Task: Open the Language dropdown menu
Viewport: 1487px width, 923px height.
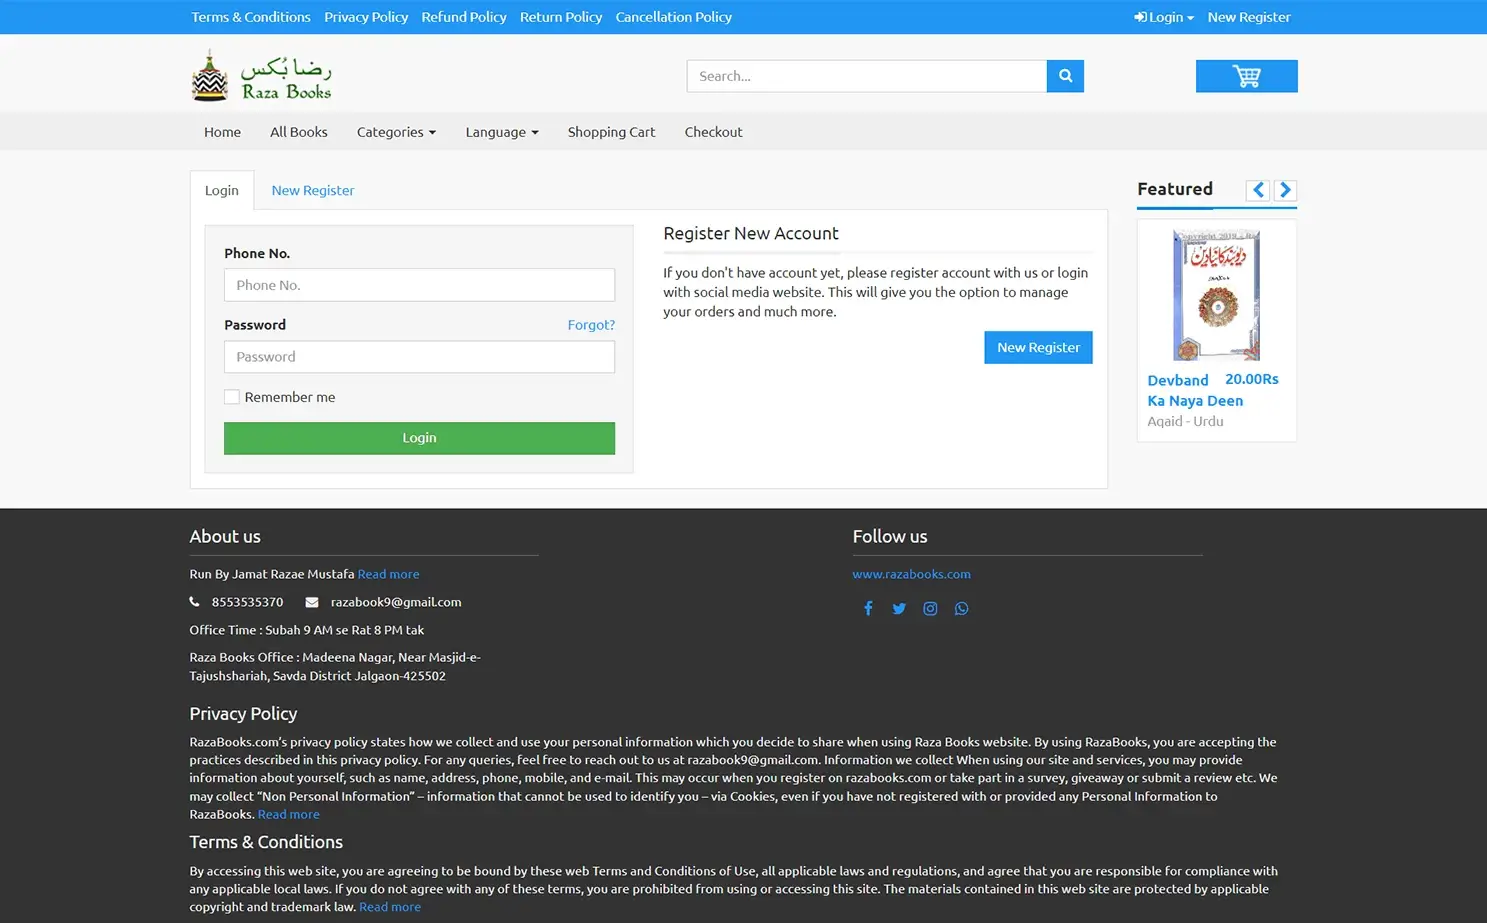Action: point(501,131)
